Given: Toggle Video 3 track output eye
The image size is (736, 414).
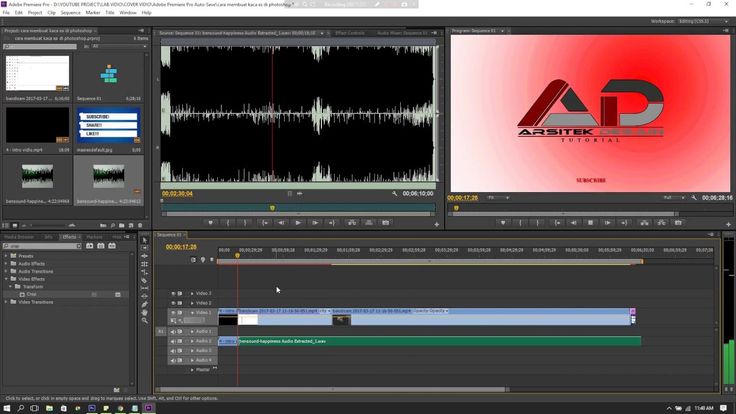Looking at the screenshot, I should (172, 293).
